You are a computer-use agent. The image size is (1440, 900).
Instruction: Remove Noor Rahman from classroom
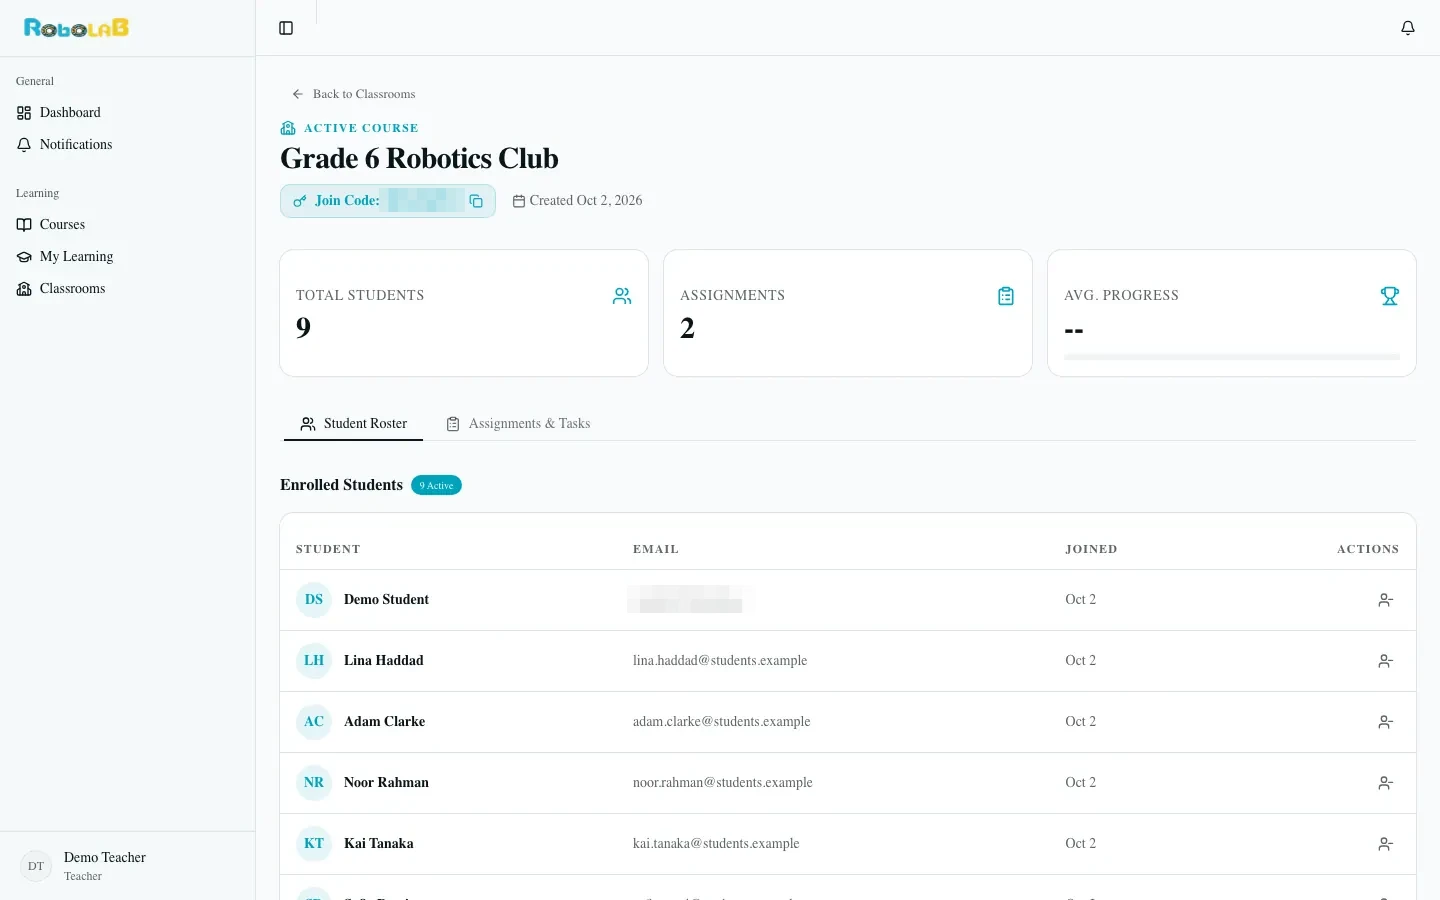click(1386, 783)
